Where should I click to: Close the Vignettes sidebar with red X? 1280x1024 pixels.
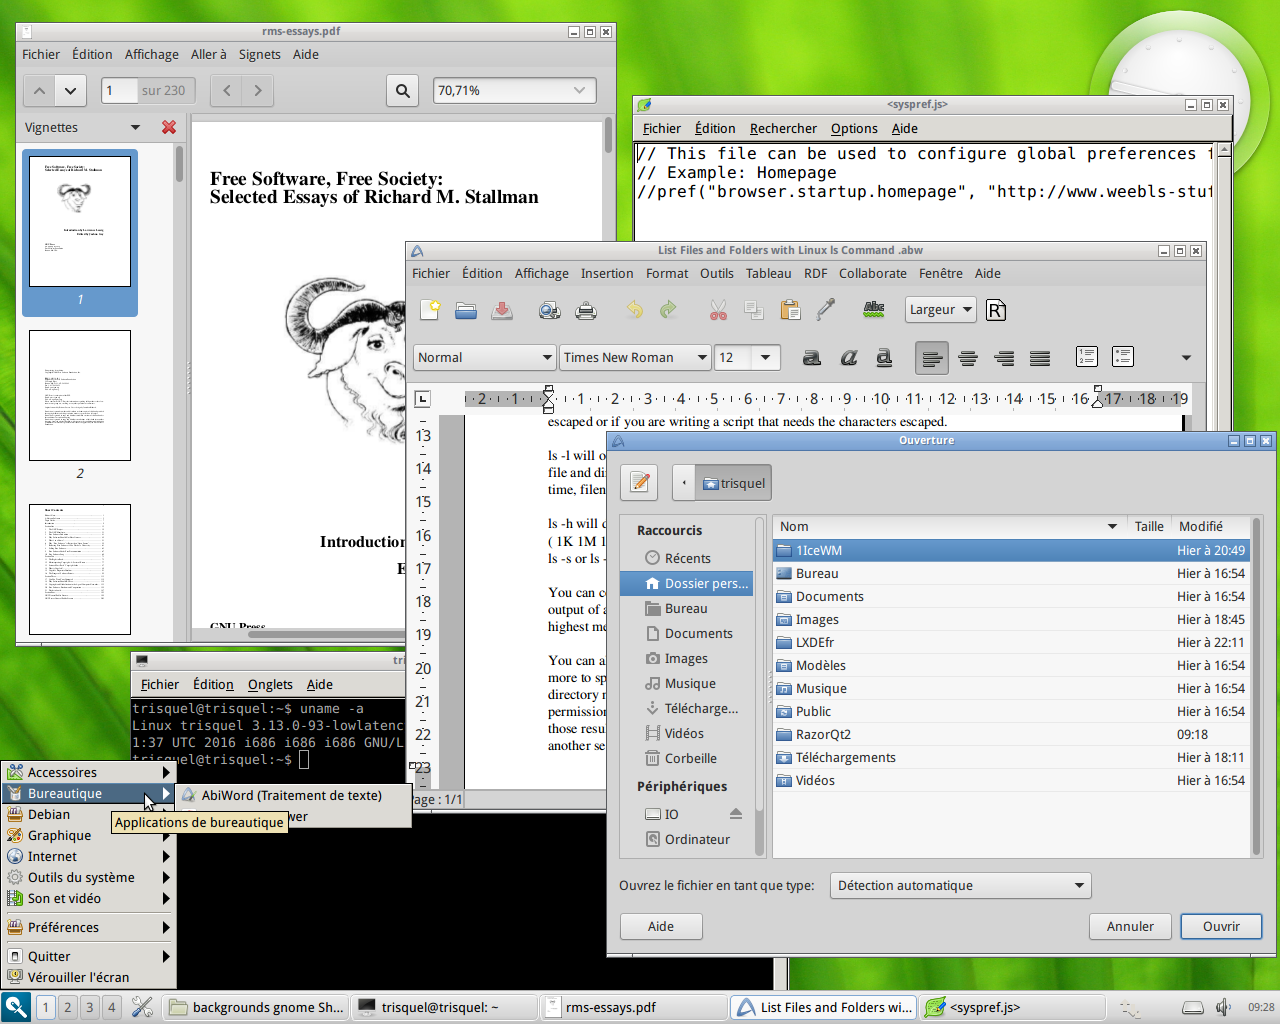pyautogui.click(x=169, y=127)
